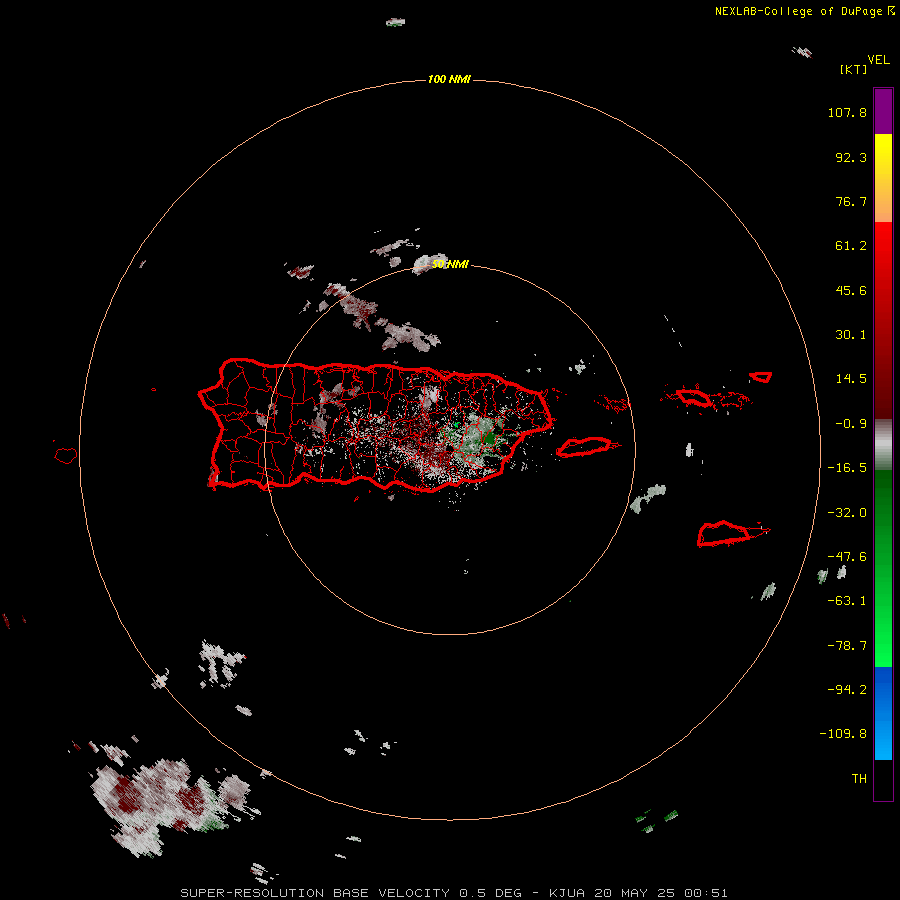Select the -109.8 legend value

tap(843, 734)
